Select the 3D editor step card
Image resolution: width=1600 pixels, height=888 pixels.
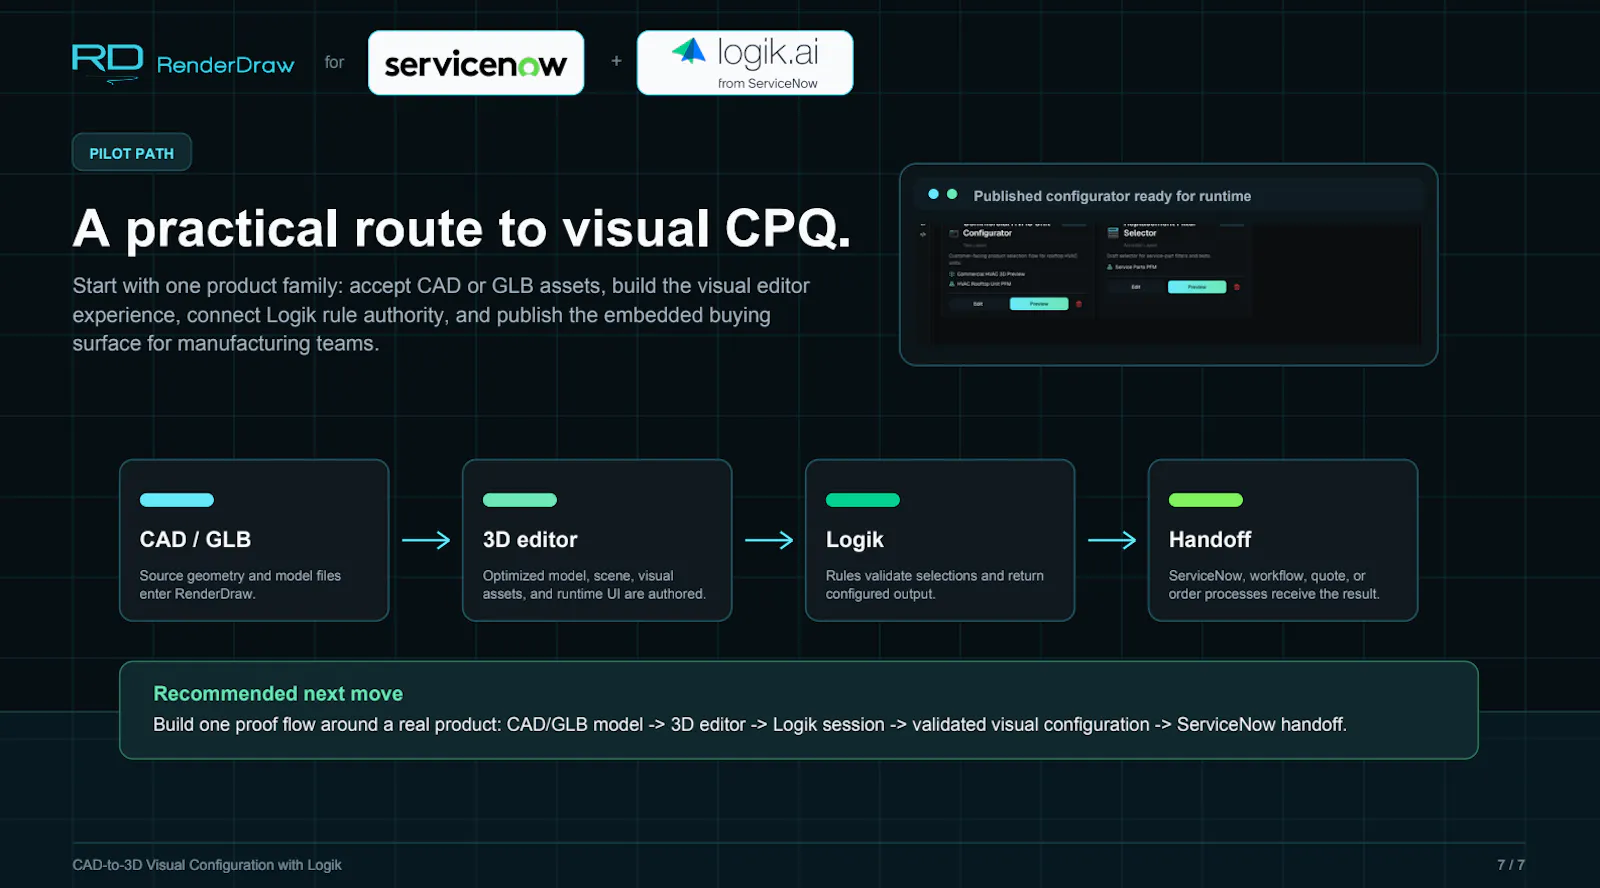click(597, 540)
